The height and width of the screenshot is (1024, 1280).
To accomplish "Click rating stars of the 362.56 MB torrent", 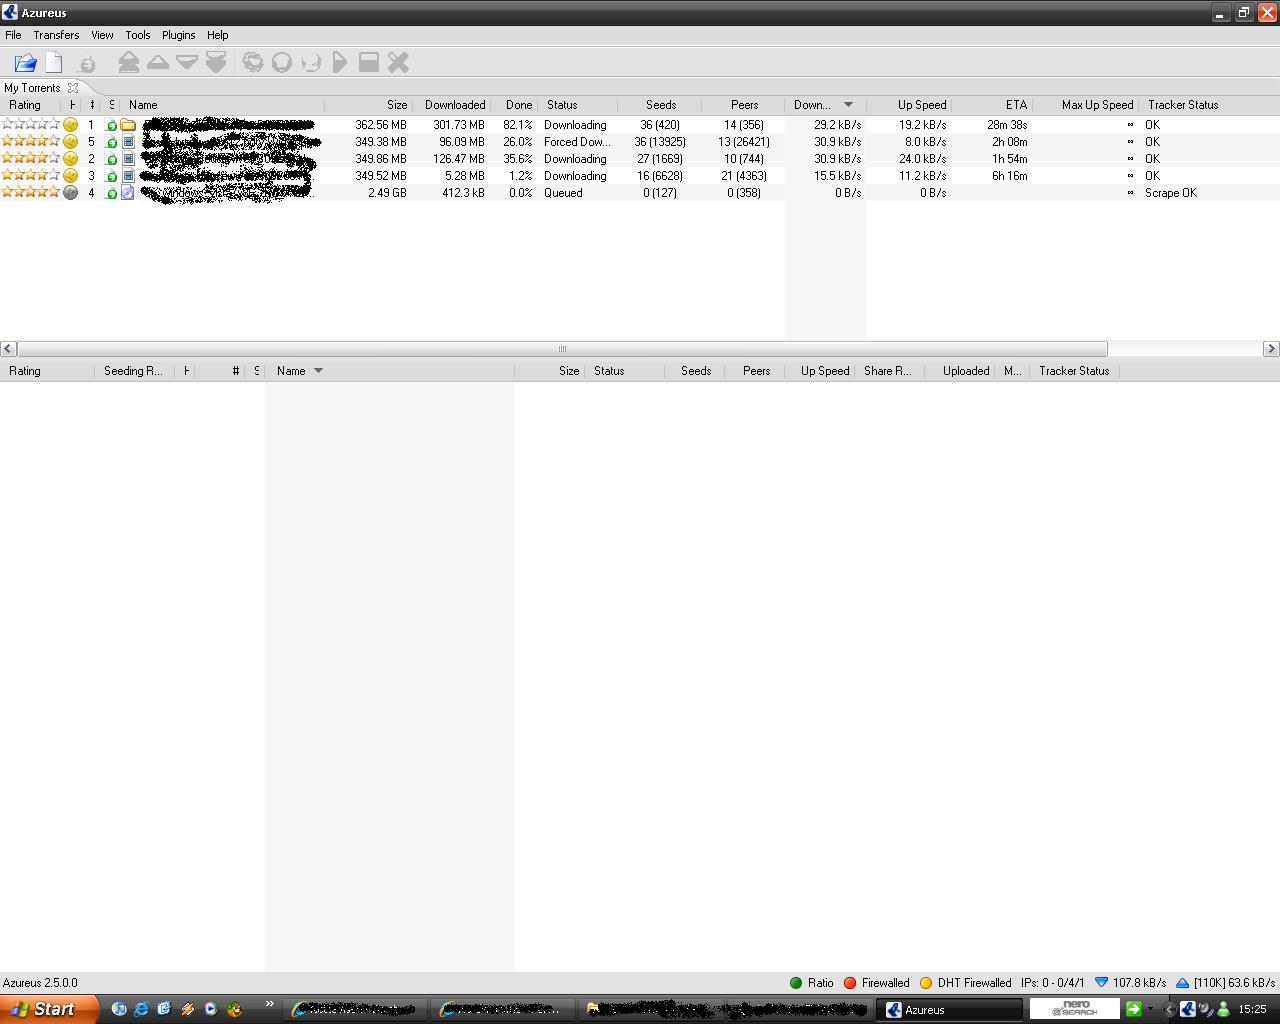I will (31, 125).
